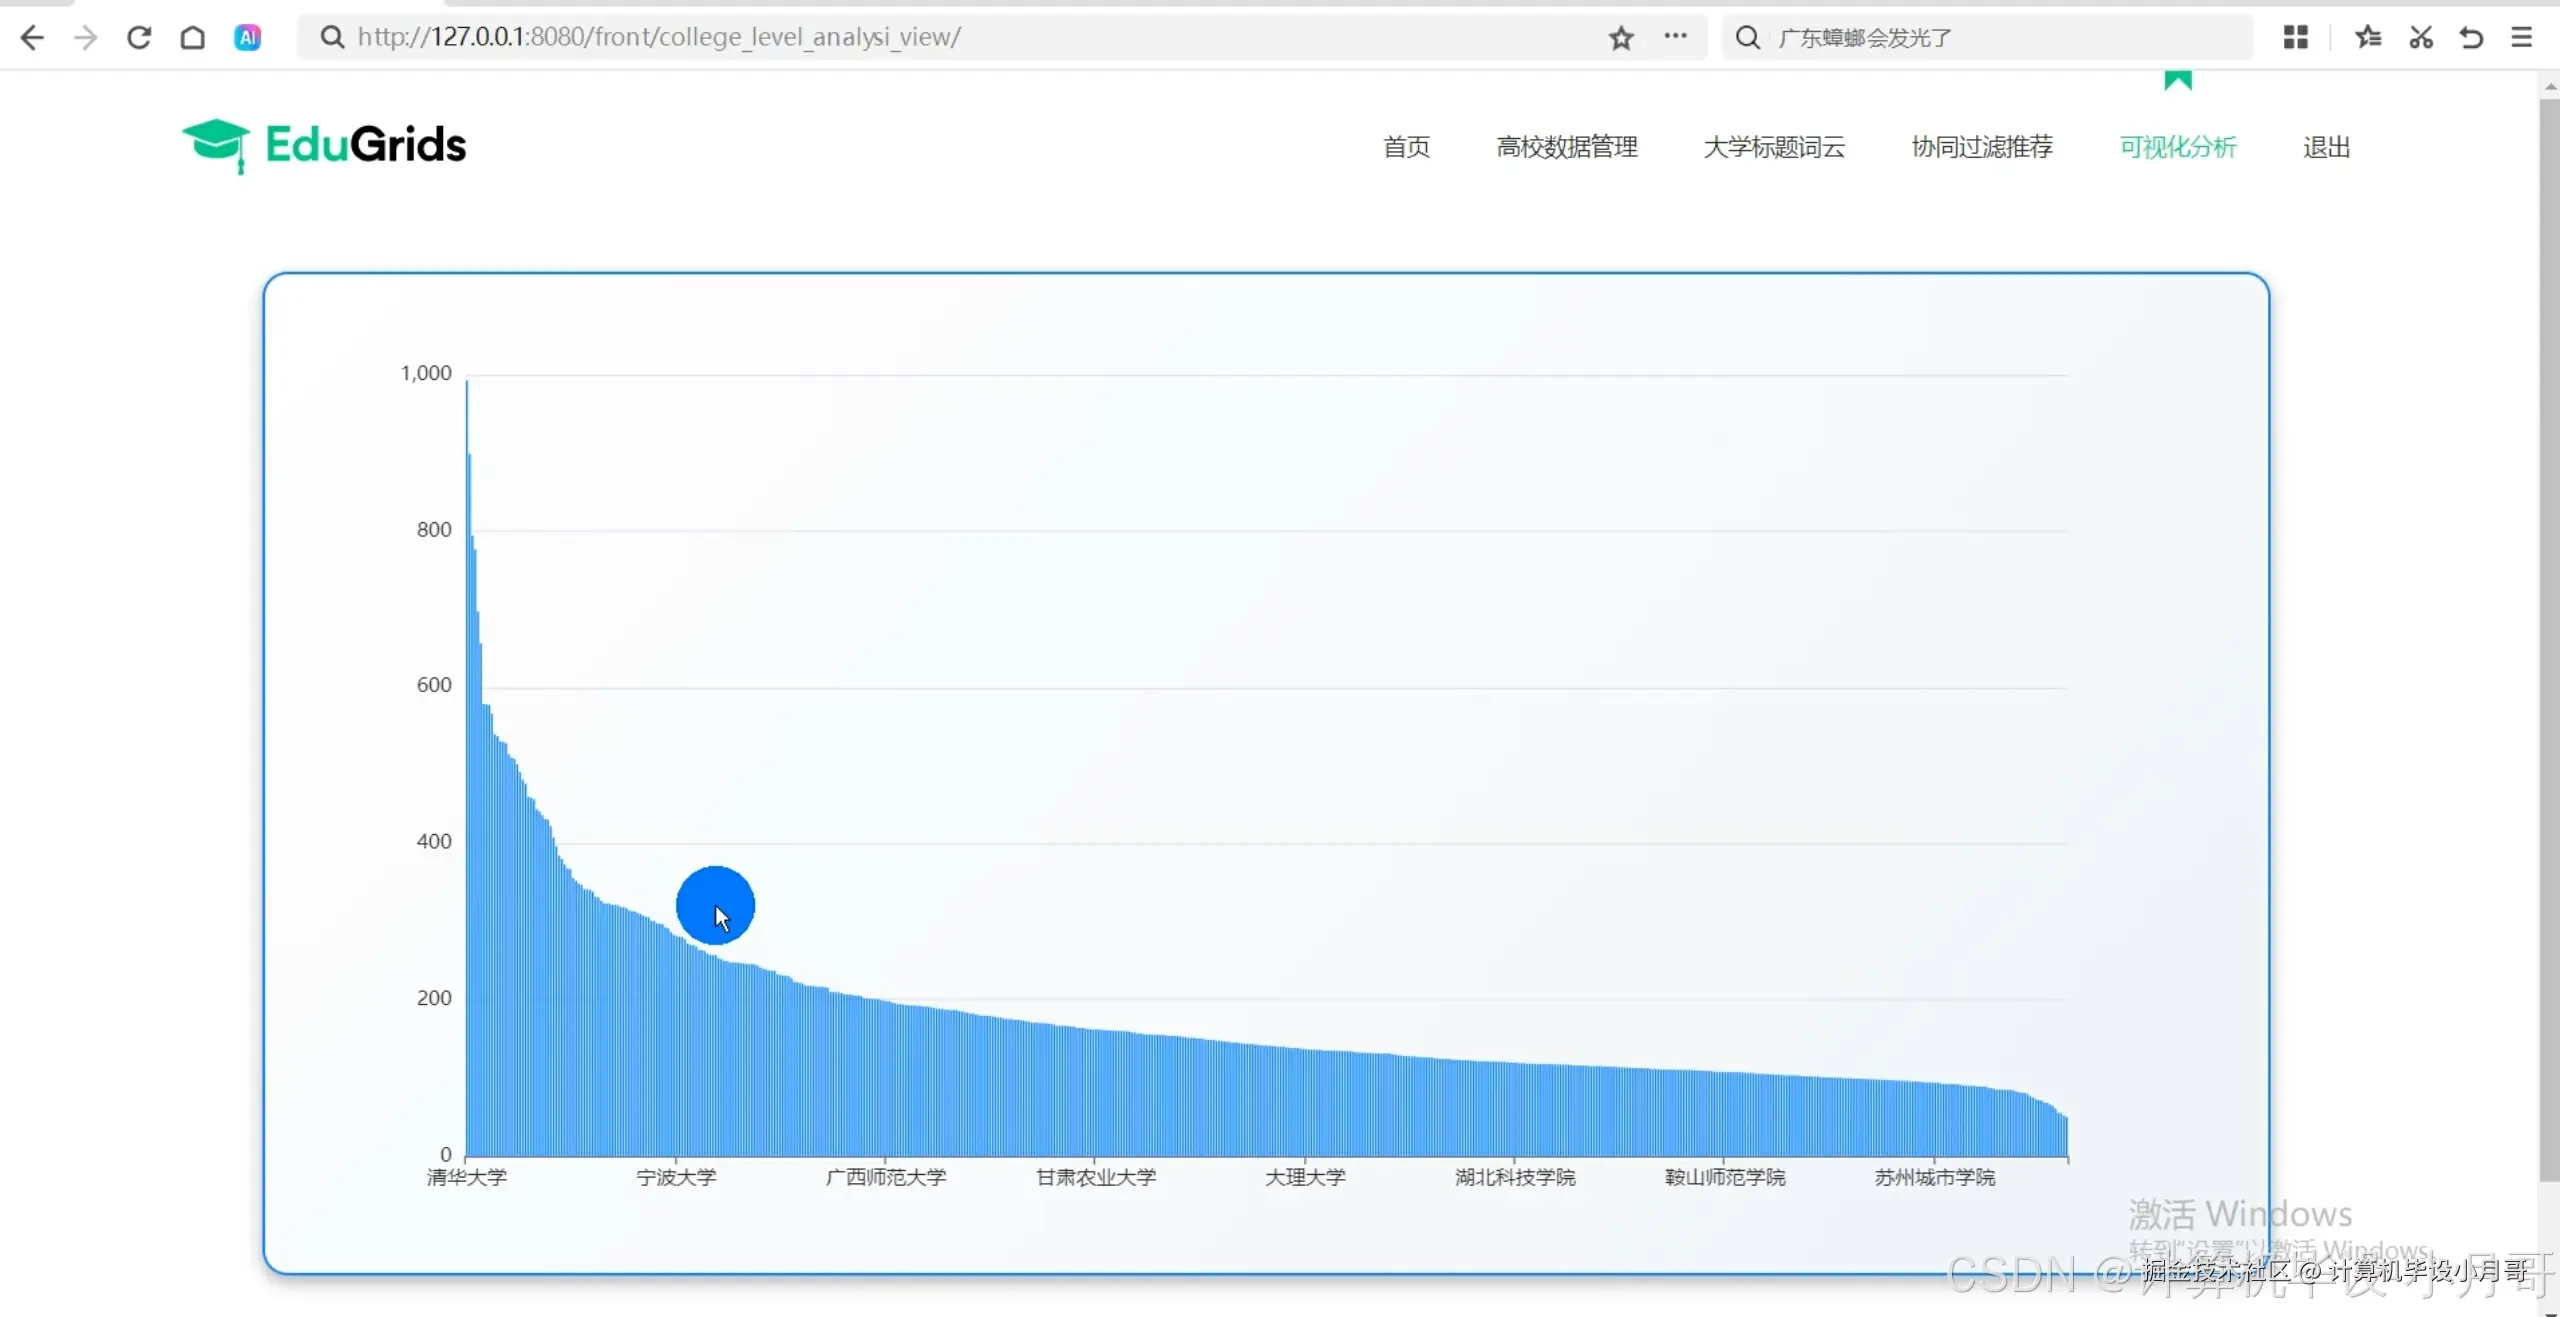Open the 首页 navigation item
Image resolution: width=2560 pixels, height=1317 pixels.
coord(1406,147)
